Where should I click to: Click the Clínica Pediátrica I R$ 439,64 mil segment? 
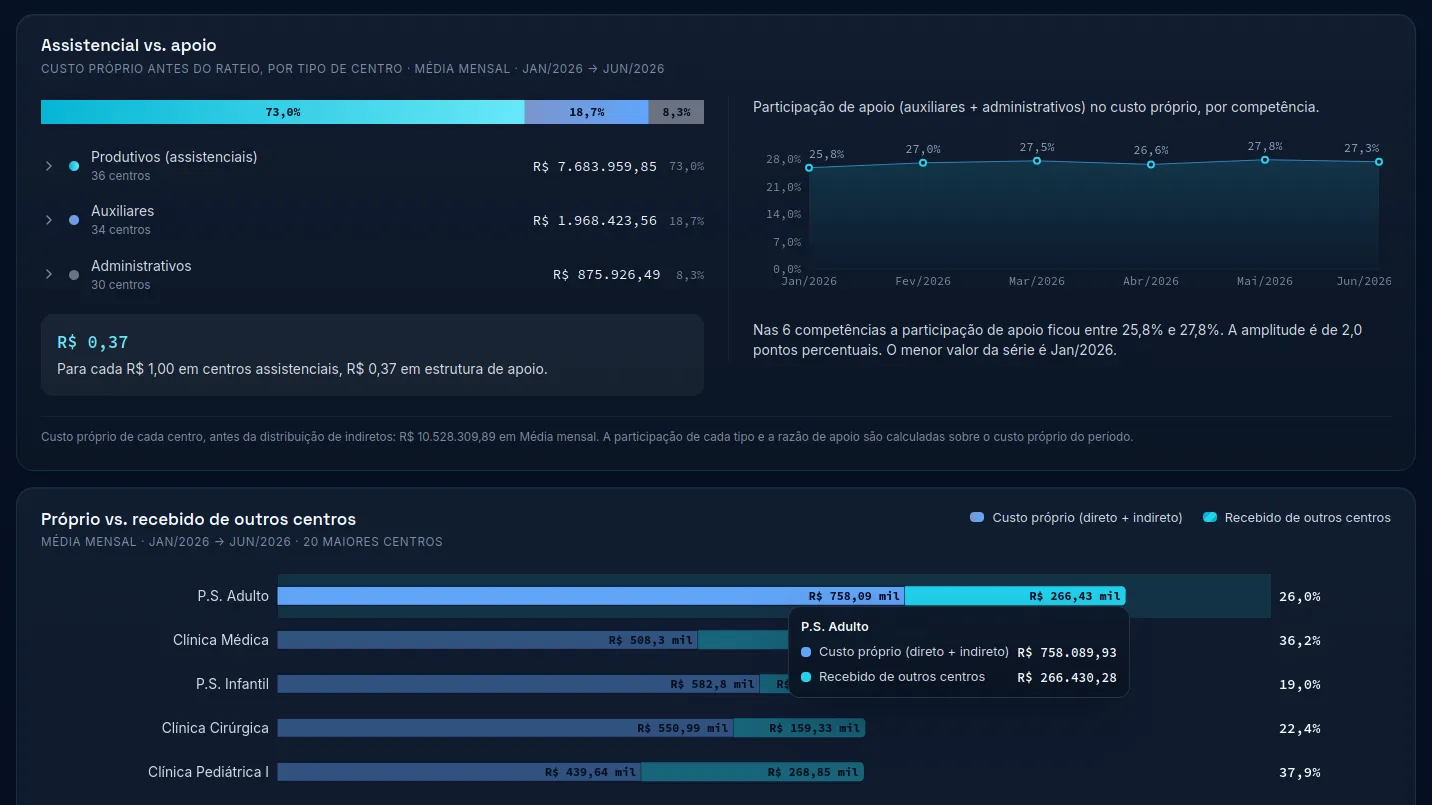click(460, 772)
